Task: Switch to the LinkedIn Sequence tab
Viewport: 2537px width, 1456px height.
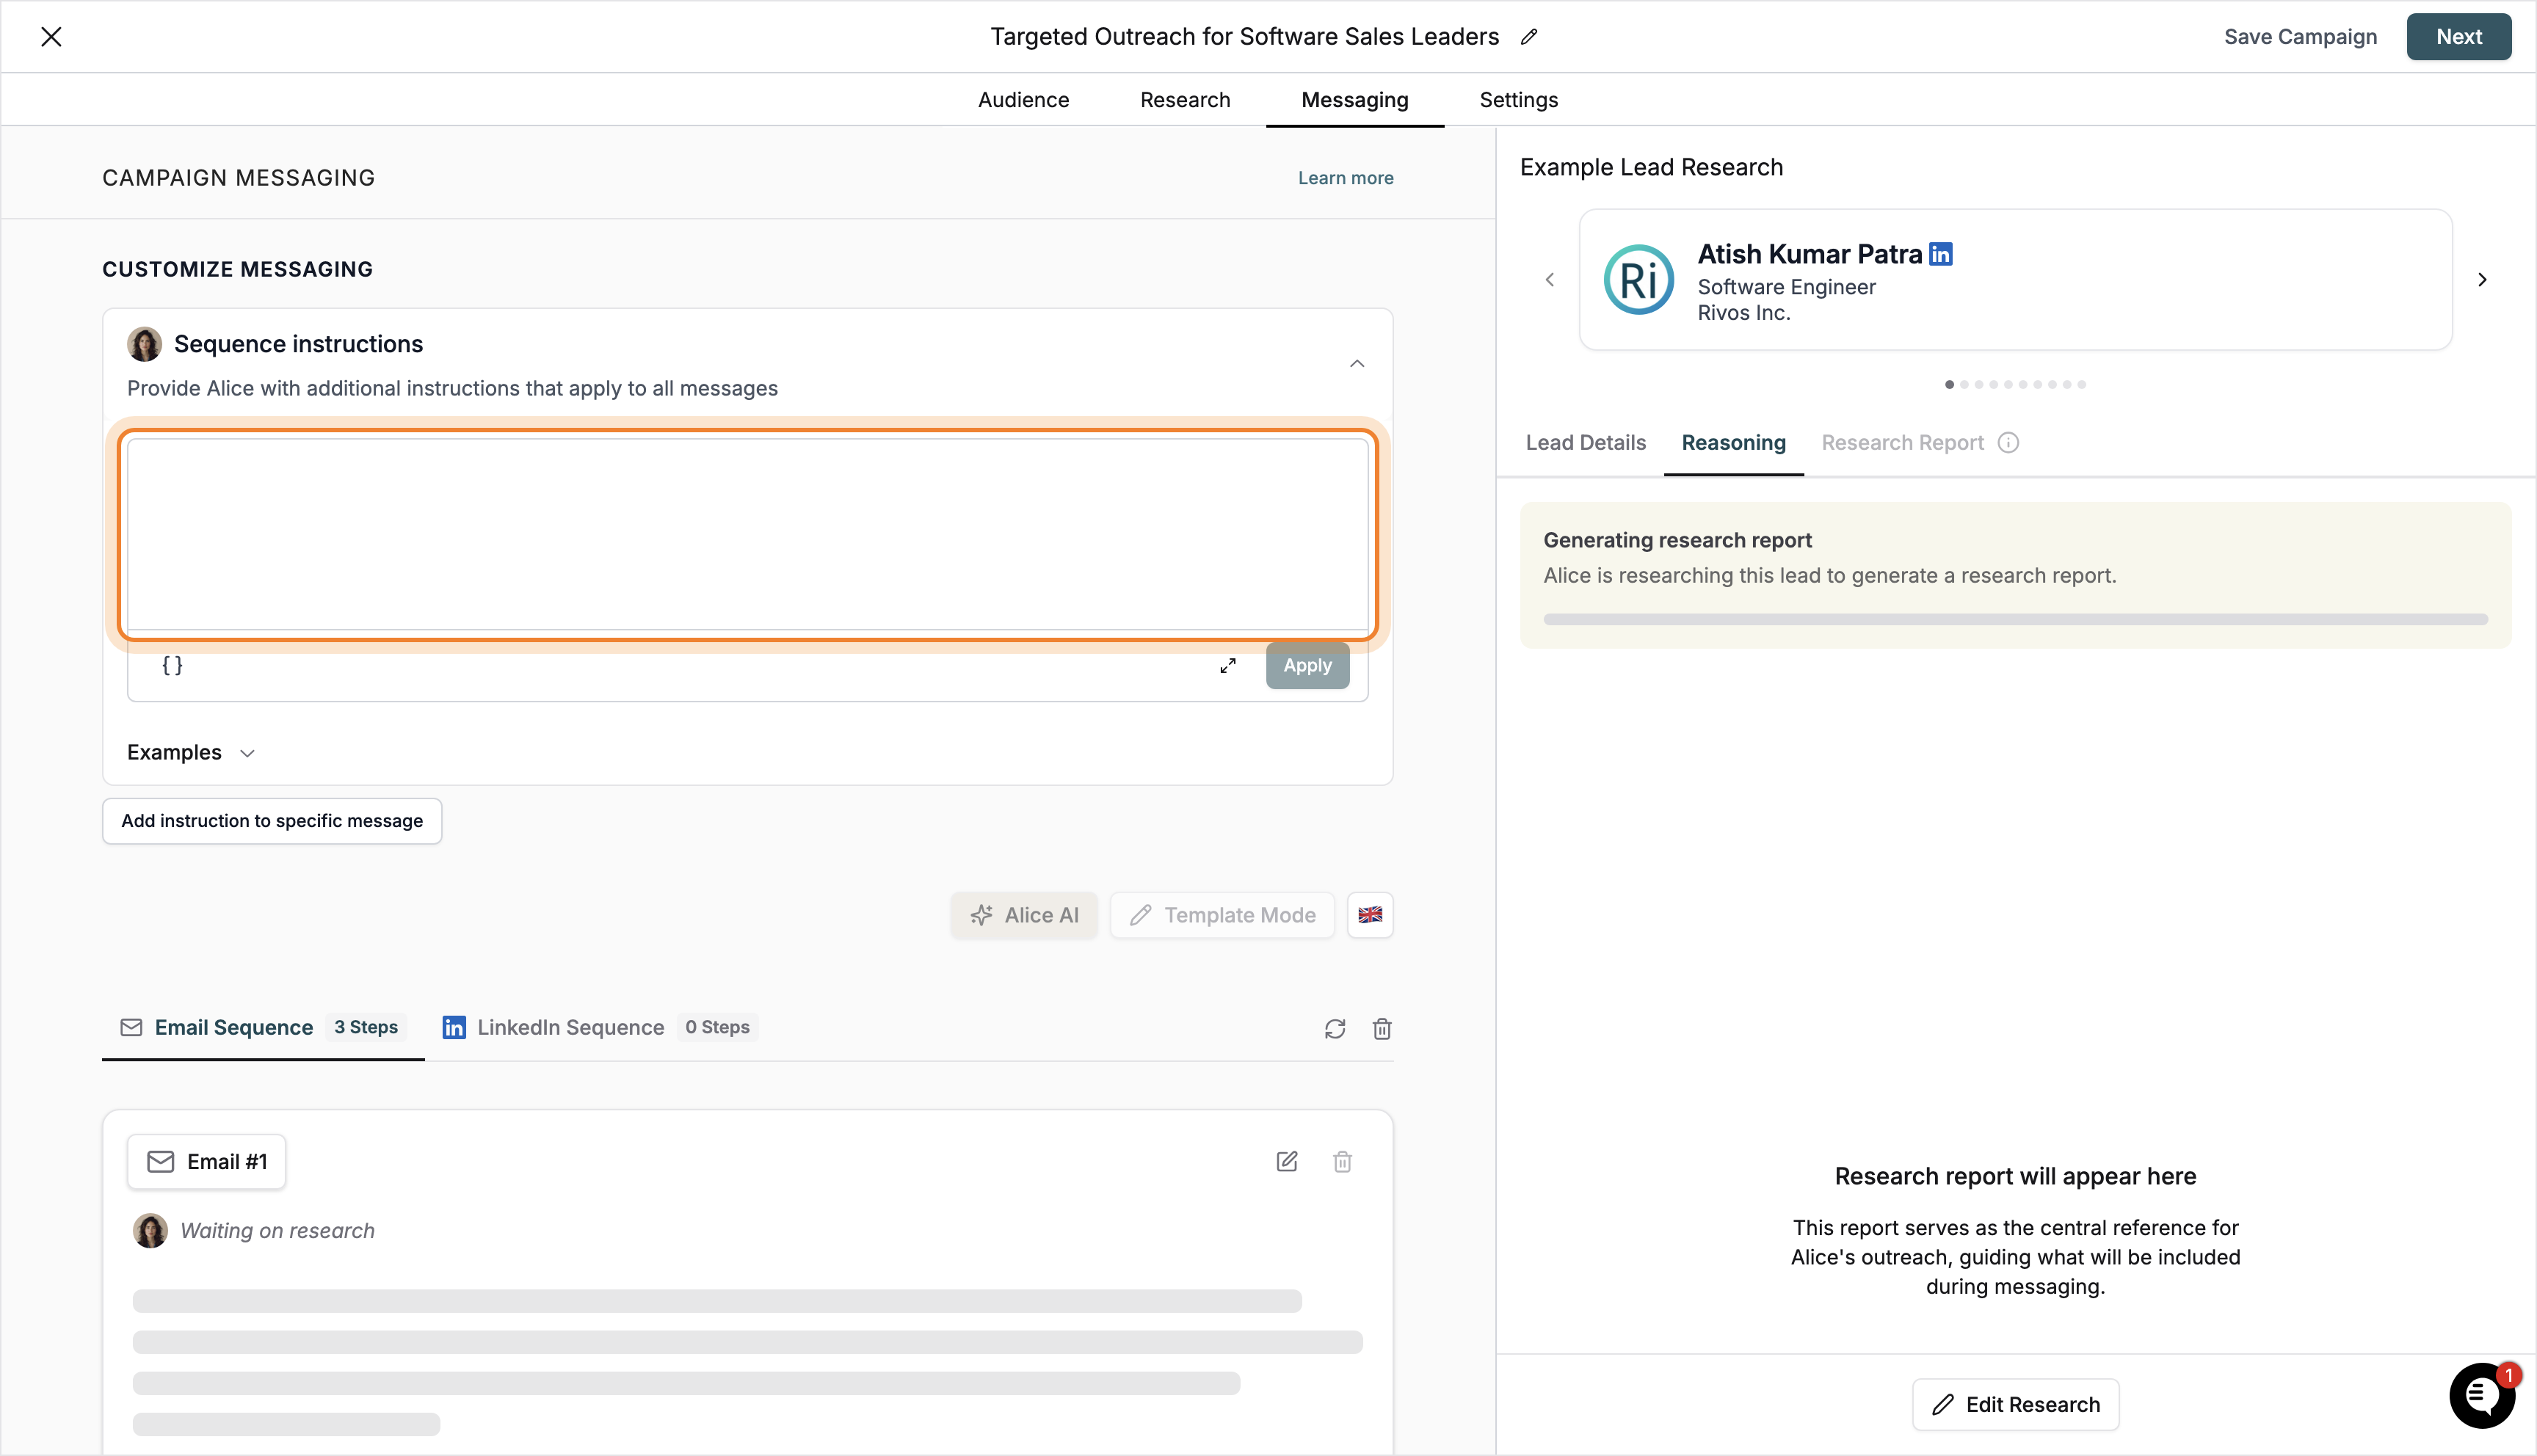Action: coord(570,1028)
